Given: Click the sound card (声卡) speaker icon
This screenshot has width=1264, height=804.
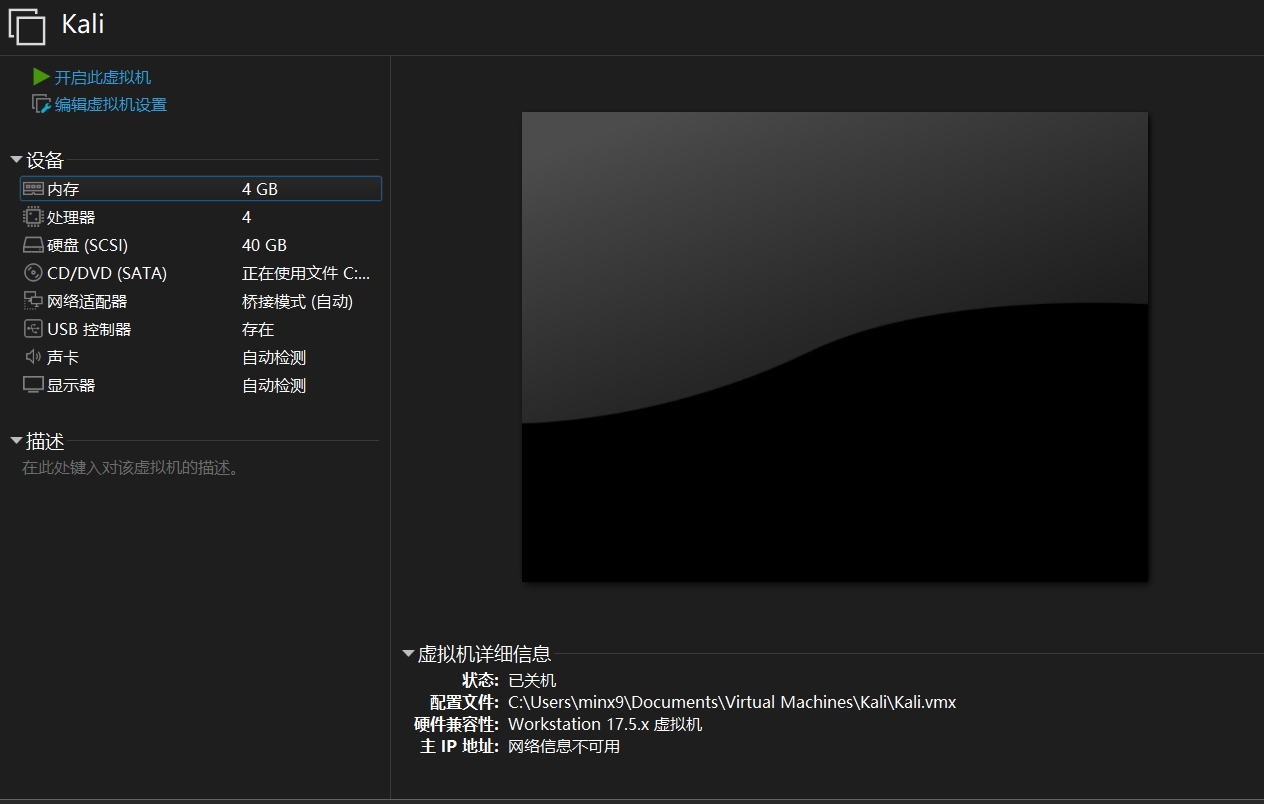Looking at the screenshot, I should tap(33, 357).
